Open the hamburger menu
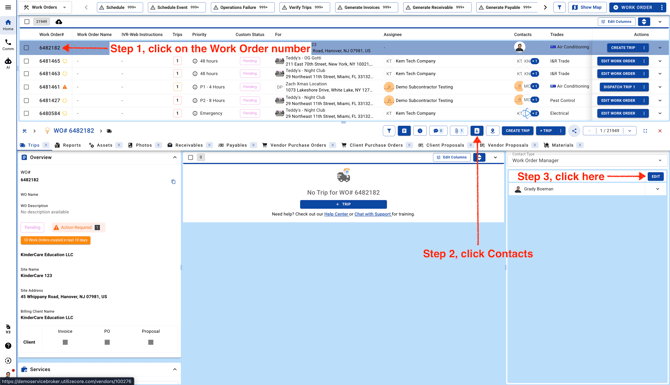Screen dimensions: 670x385 (8, 7)
